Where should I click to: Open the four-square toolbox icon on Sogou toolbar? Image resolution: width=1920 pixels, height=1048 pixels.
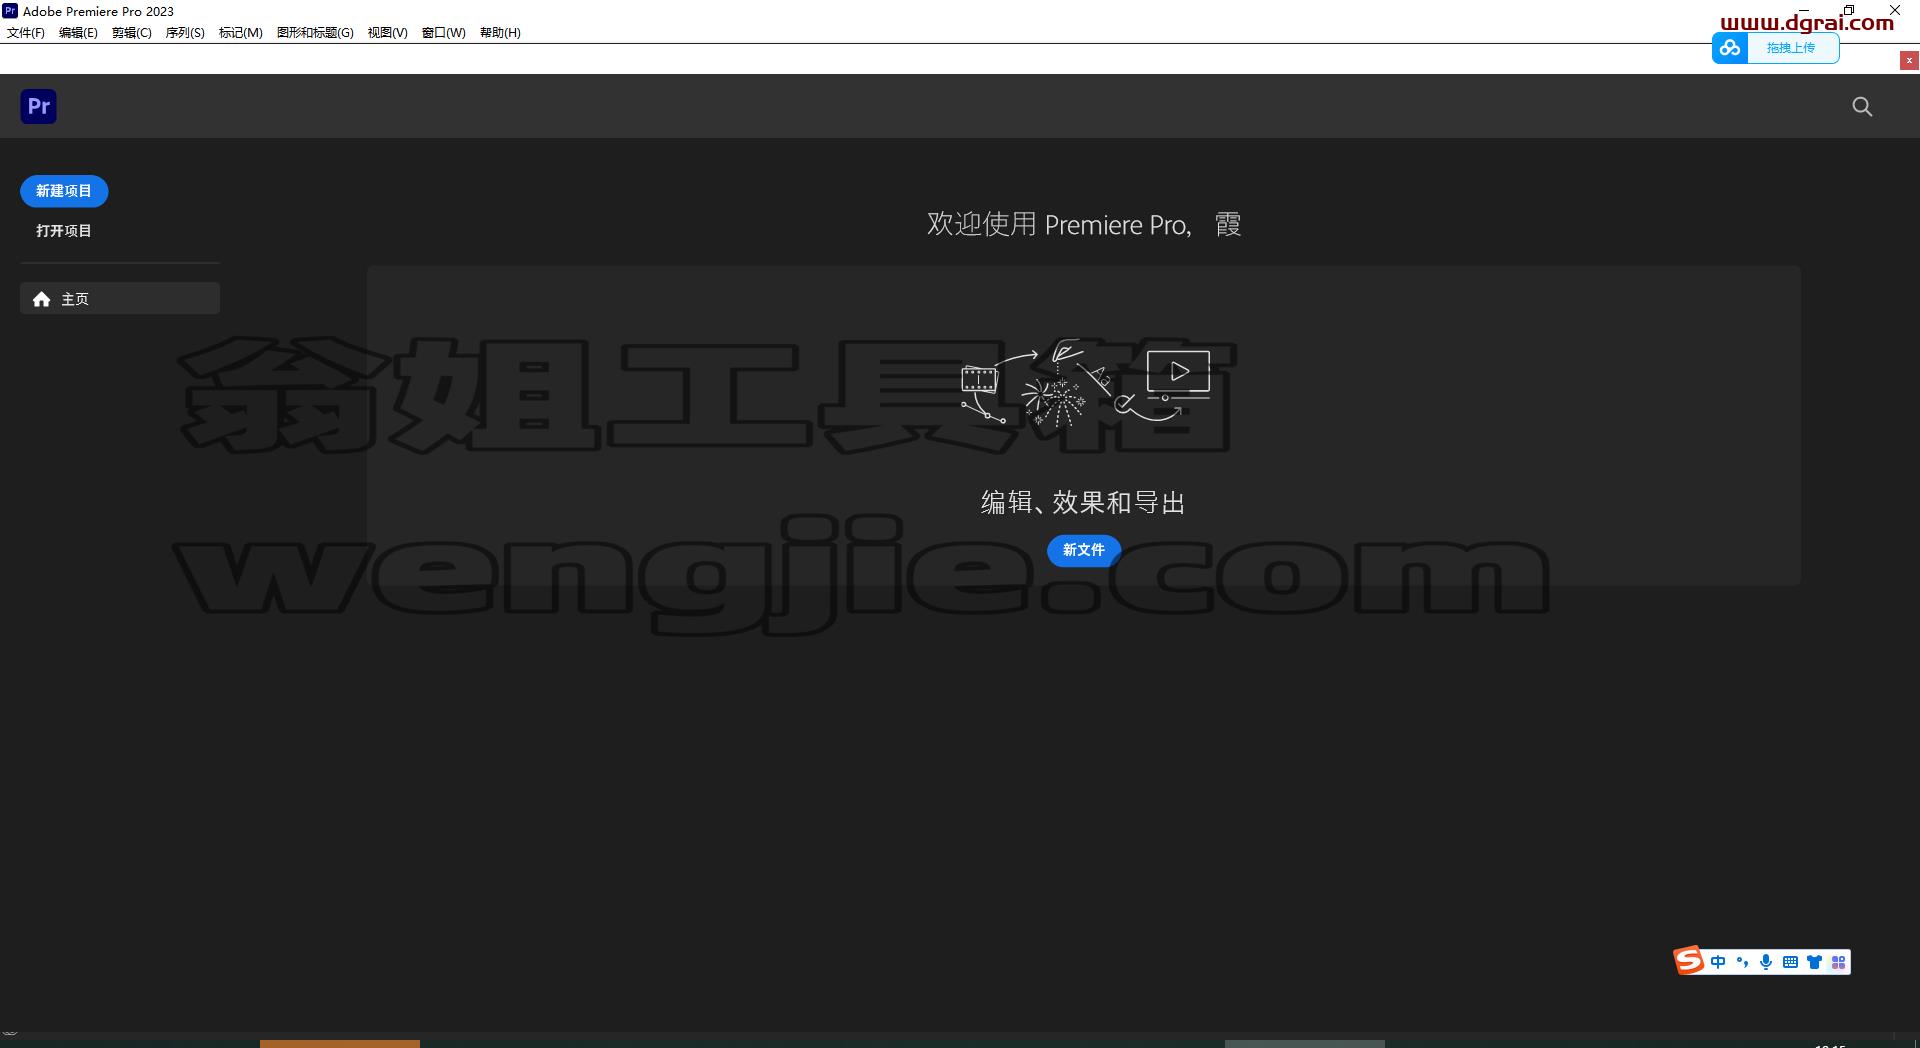tap(1838, 962)
